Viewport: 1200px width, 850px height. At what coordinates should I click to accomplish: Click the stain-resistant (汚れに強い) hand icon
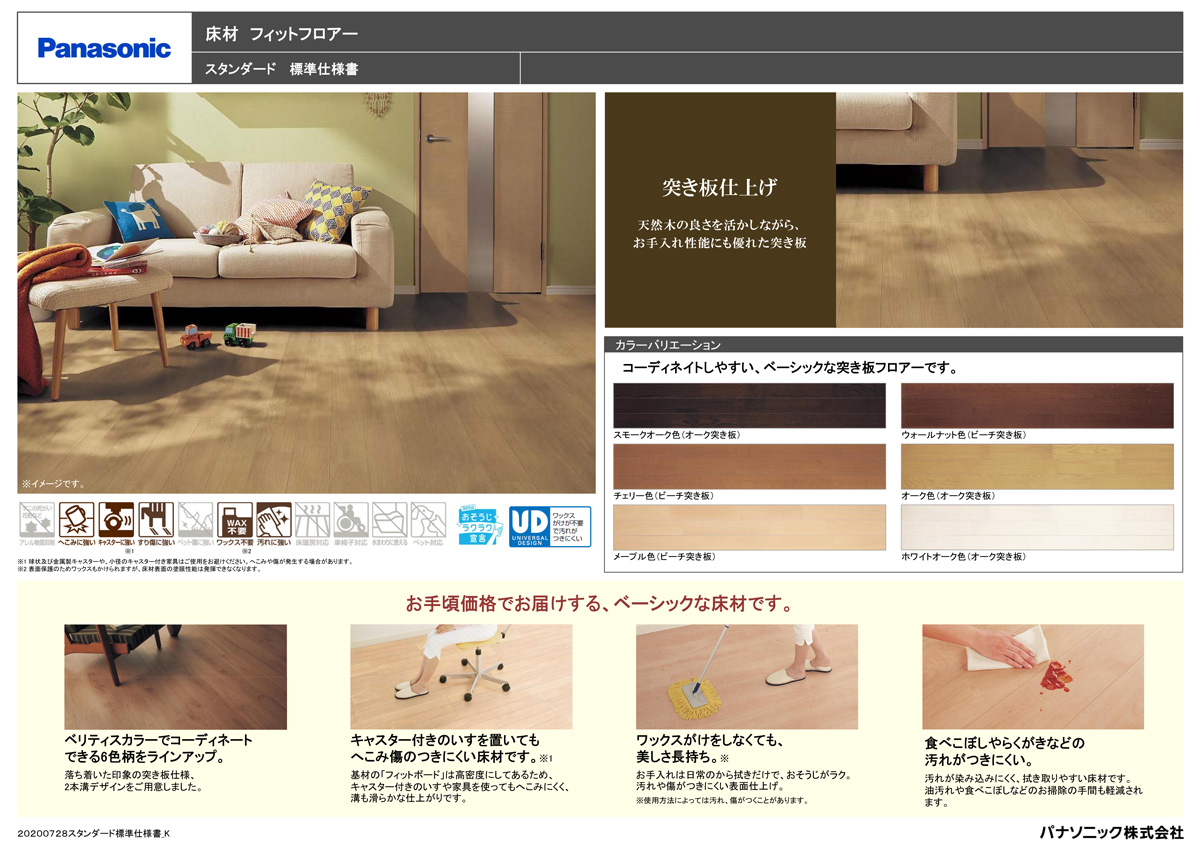273,520
